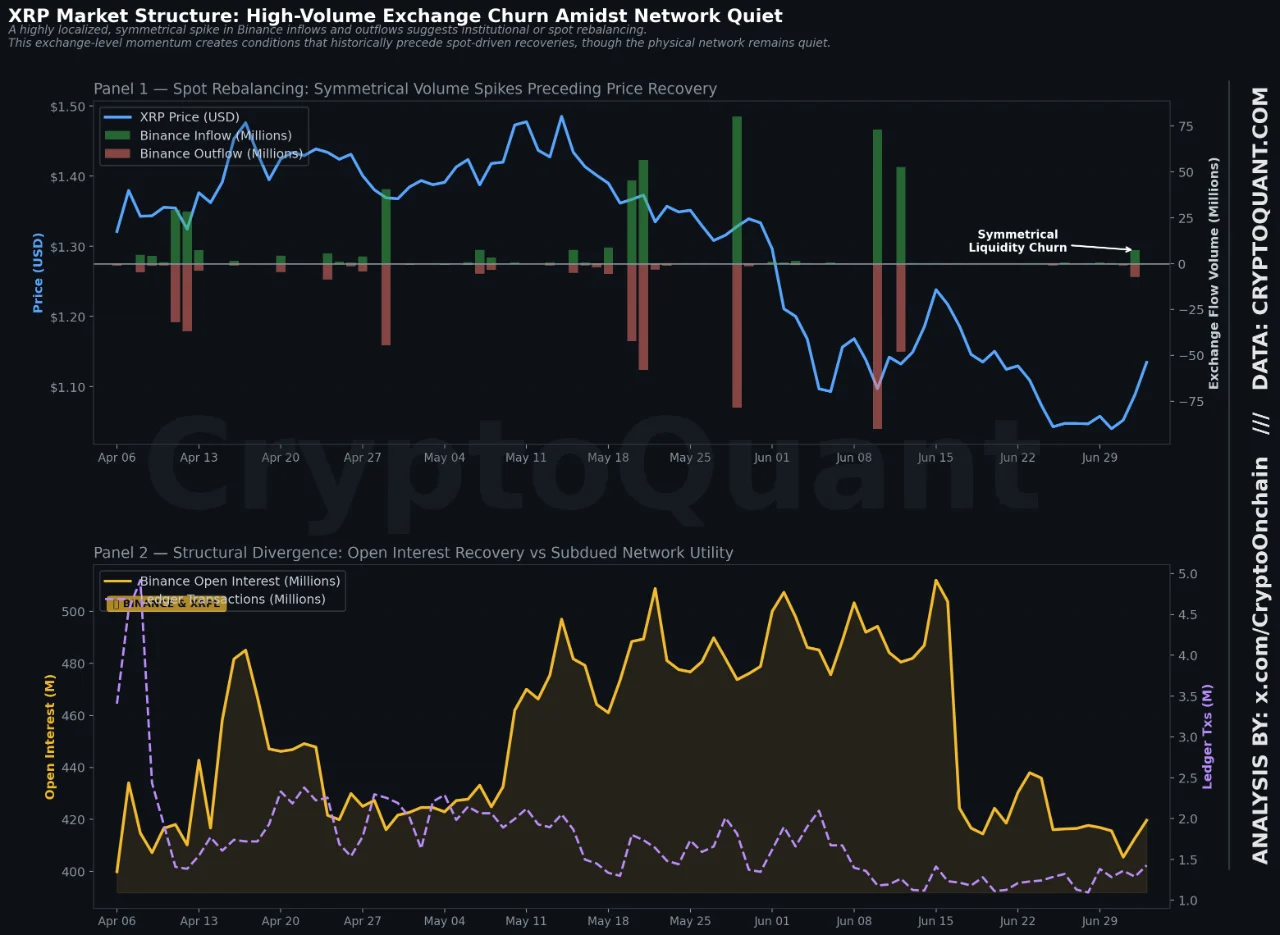Click the 'BINANCE & XRPL' badge
This screenshot has height=935, width=1280.
[x=166, y=604]
